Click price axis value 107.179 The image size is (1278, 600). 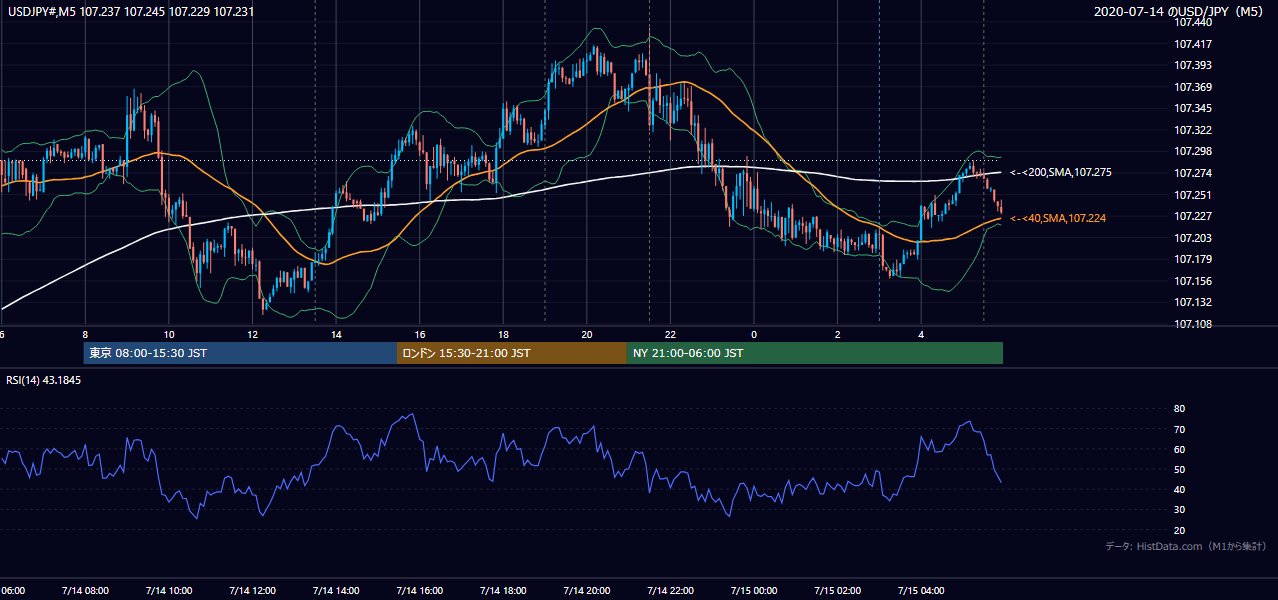coord(1193,259)
